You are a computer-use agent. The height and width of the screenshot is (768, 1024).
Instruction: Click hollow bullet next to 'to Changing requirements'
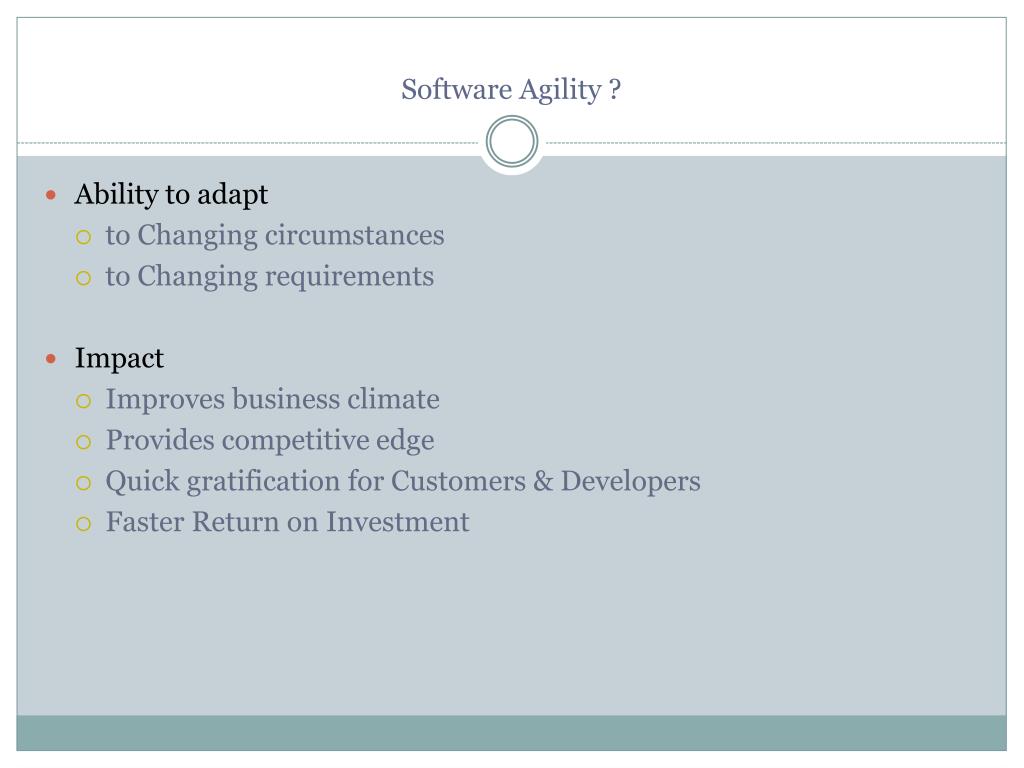(x=83, y=278)
